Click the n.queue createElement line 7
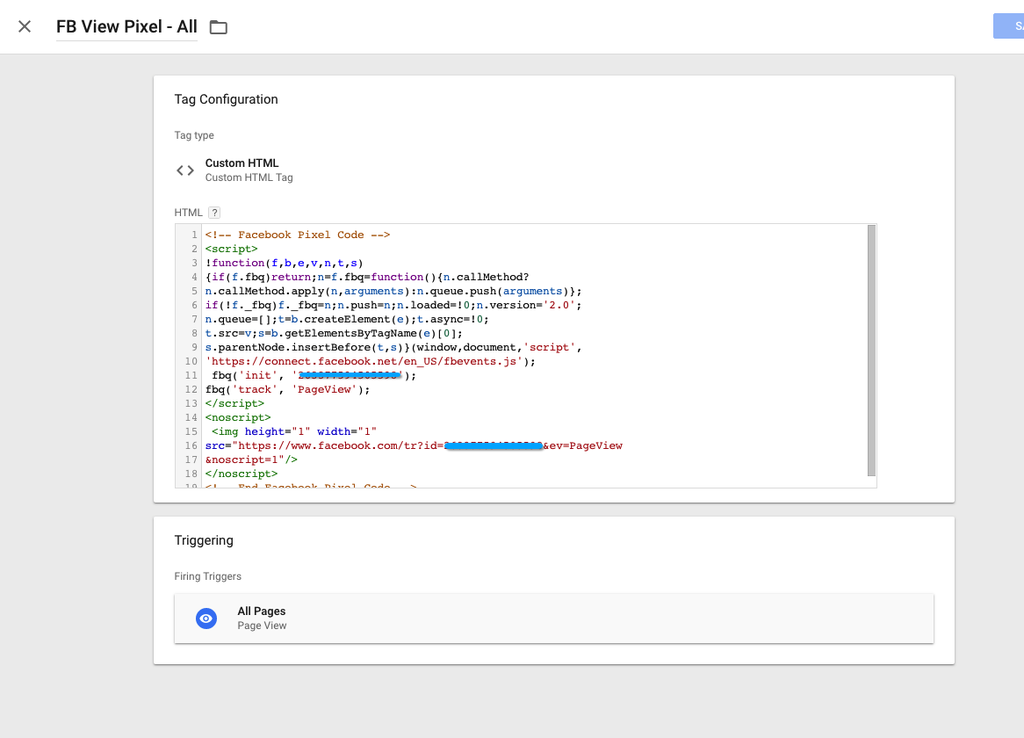1024x738 pixels. pyautogui.click(x=347, y=319)
